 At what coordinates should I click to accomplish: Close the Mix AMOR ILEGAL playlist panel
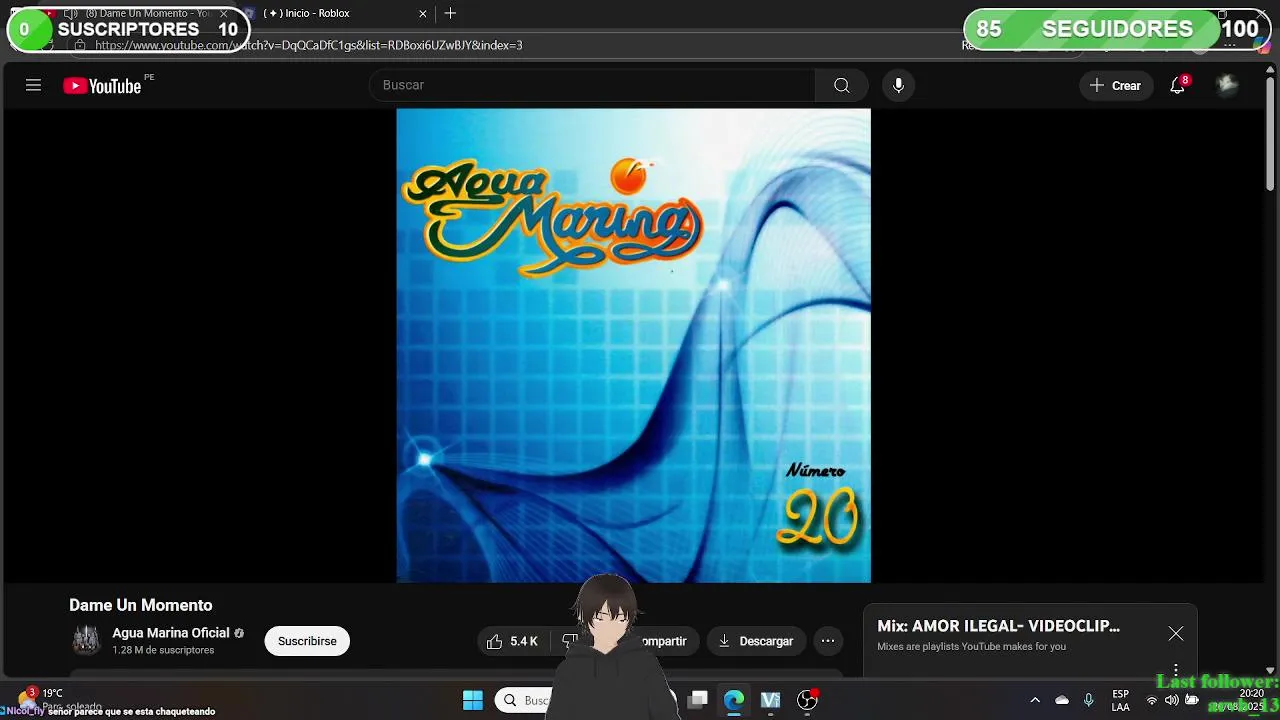(1176, 634)
